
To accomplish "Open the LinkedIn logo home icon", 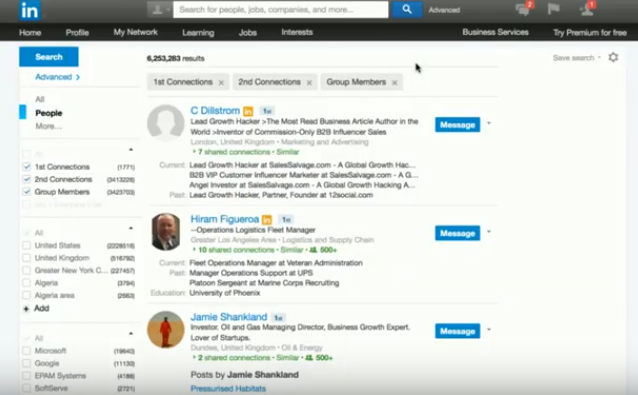I will pyautogui.click(x=30, y=10).
